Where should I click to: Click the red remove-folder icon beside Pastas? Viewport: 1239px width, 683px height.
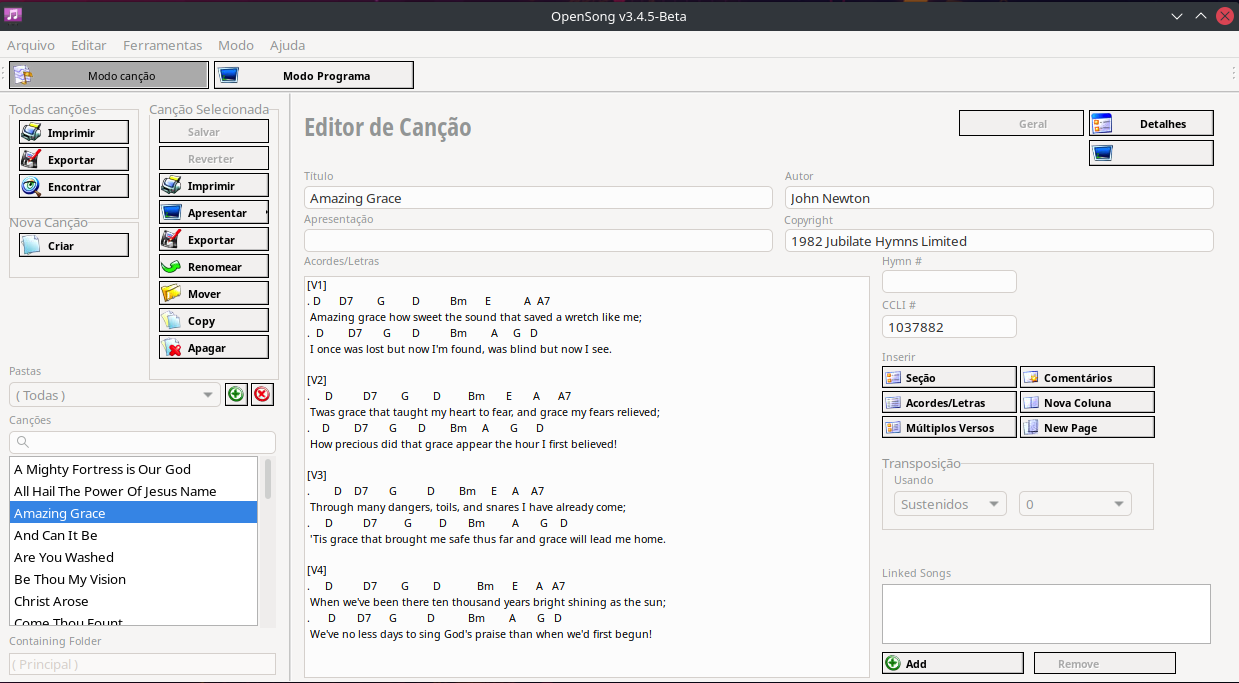[262, 394]
